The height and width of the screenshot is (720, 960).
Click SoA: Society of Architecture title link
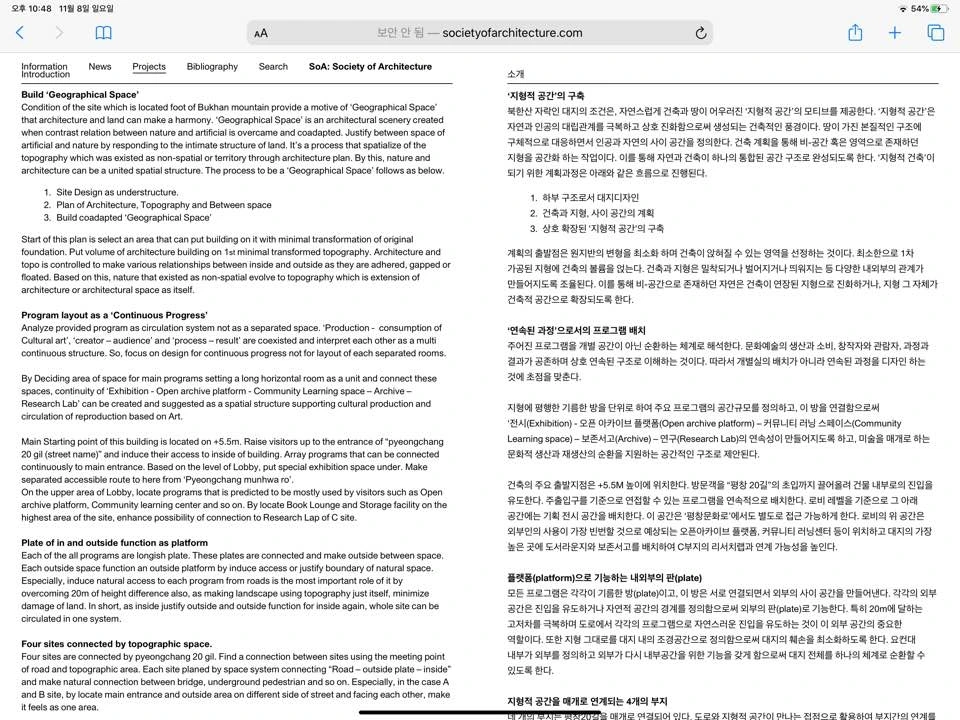[x=370, y=66]
